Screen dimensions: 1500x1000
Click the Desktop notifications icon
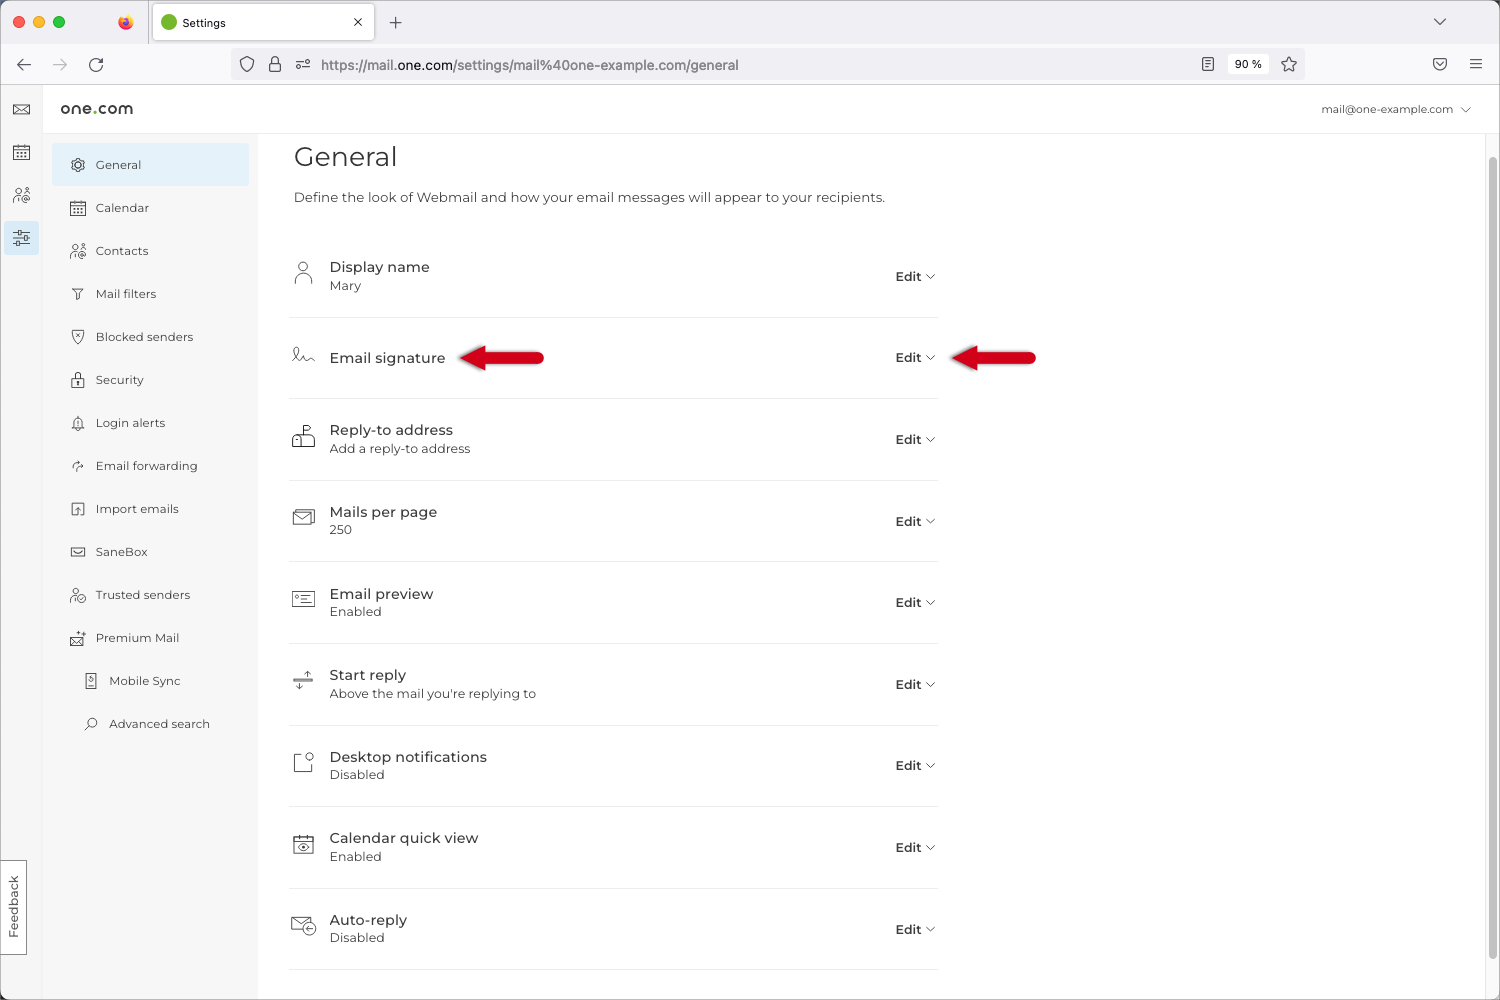pos(302,762)
